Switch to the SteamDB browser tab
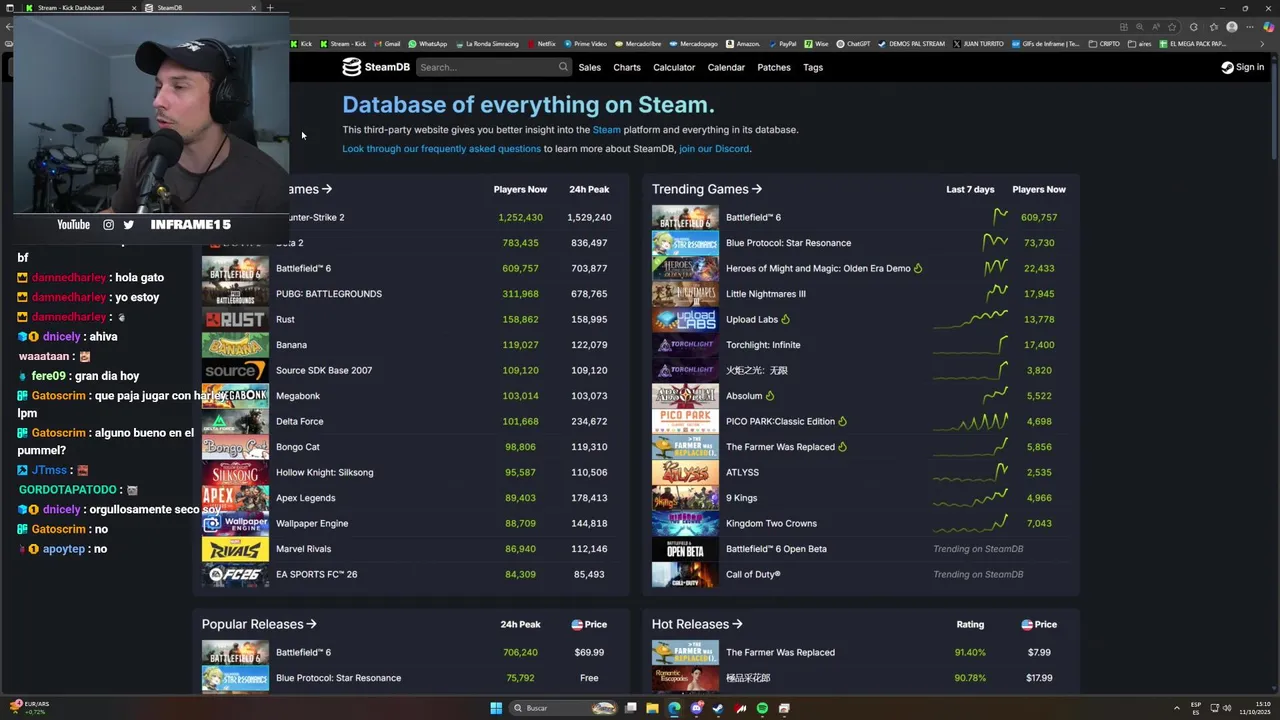Viewport: 1280px width, 720px height. tap(200, 8)
